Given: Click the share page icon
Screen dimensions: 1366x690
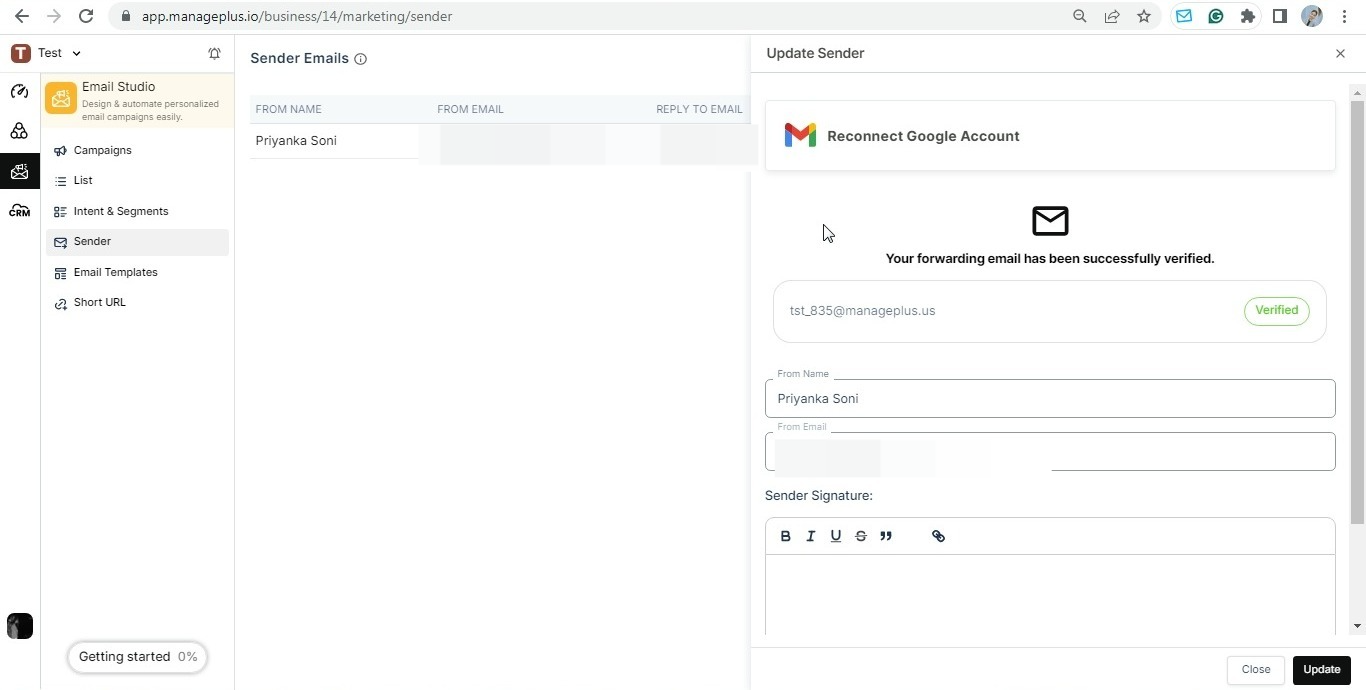Looking at the screenshot, I should click(x=1112, y=16).
